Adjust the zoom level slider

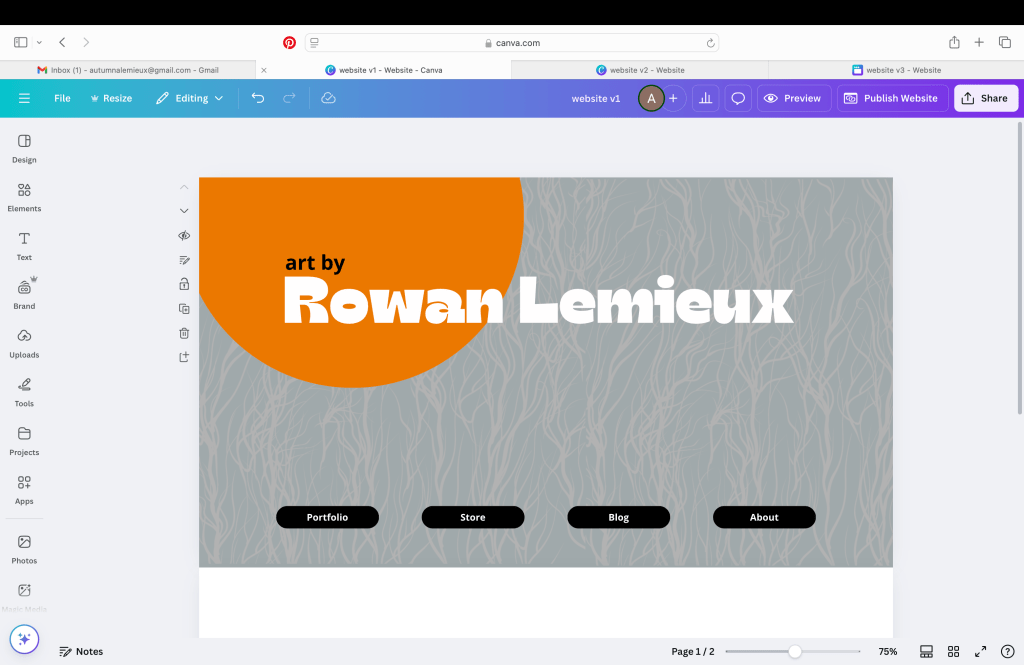pyautogui.click(x=795, y=651)
